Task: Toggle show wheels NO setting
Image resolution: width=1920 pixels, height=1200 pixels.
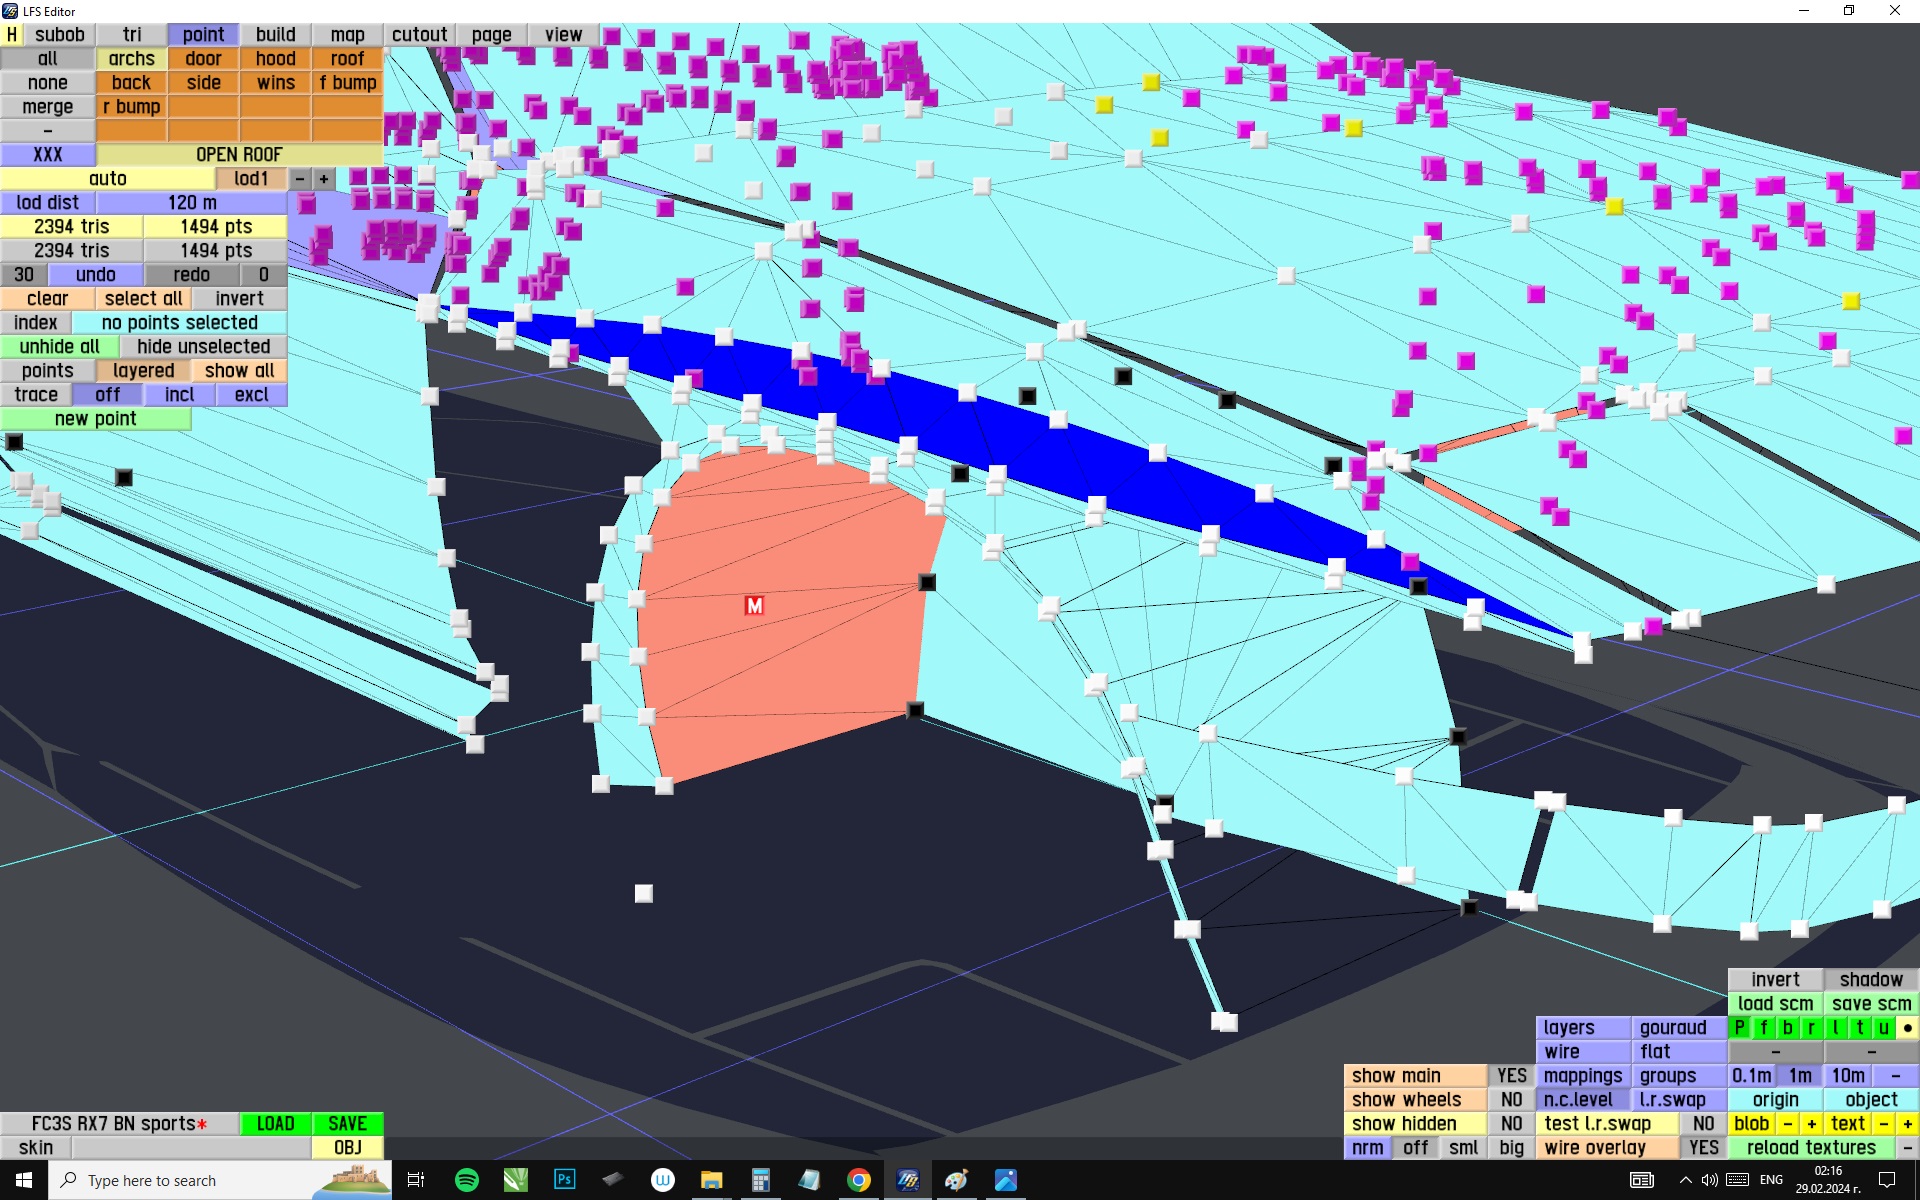Action: tap(1511, 1100)
